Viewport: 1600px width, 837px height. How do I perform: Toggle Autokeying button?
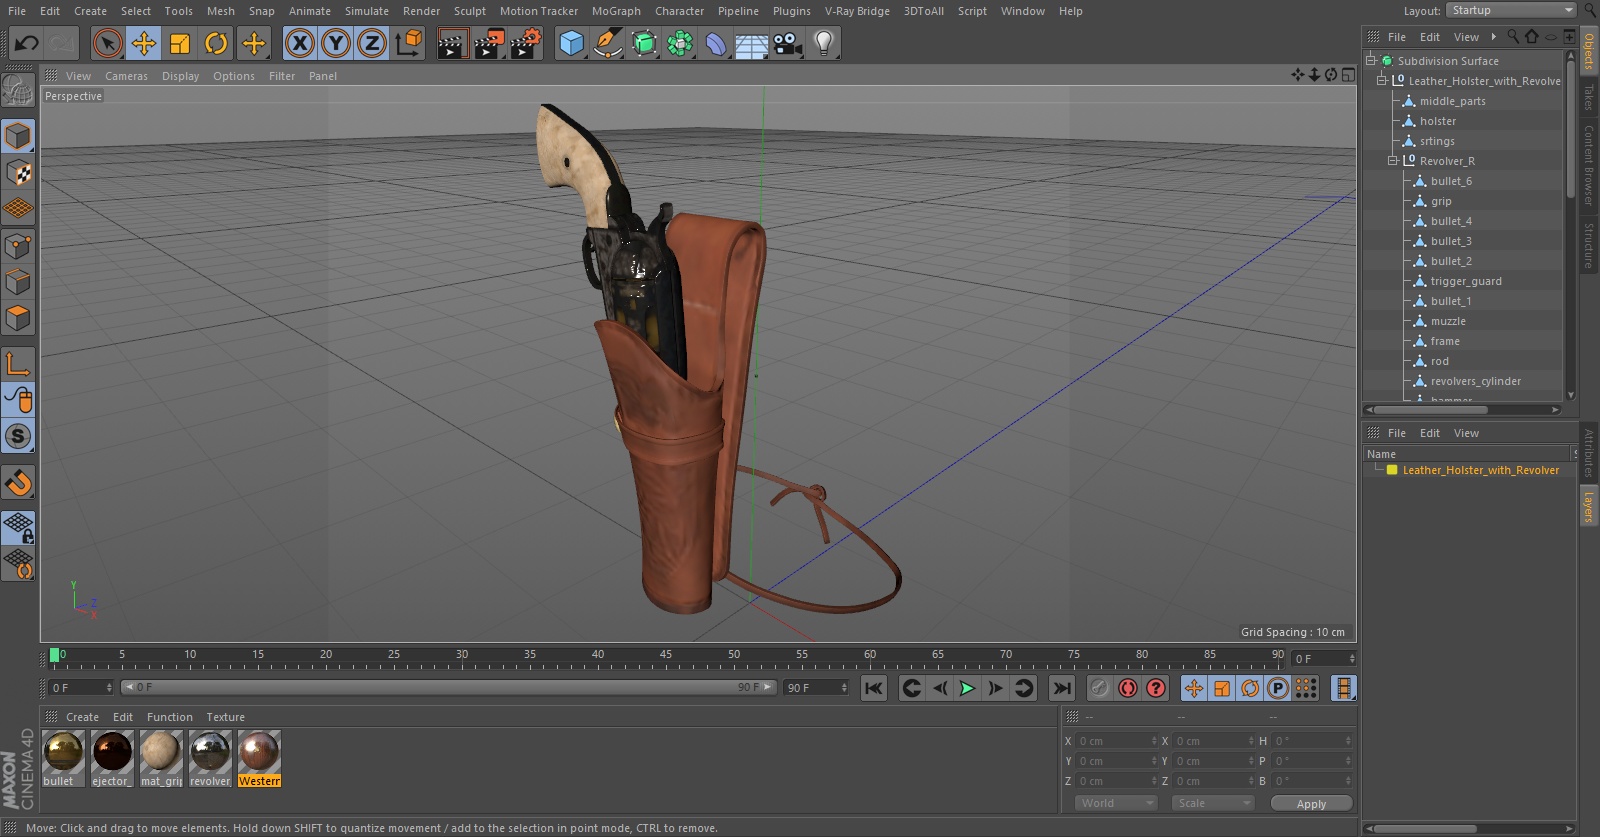coord(1128,688)
